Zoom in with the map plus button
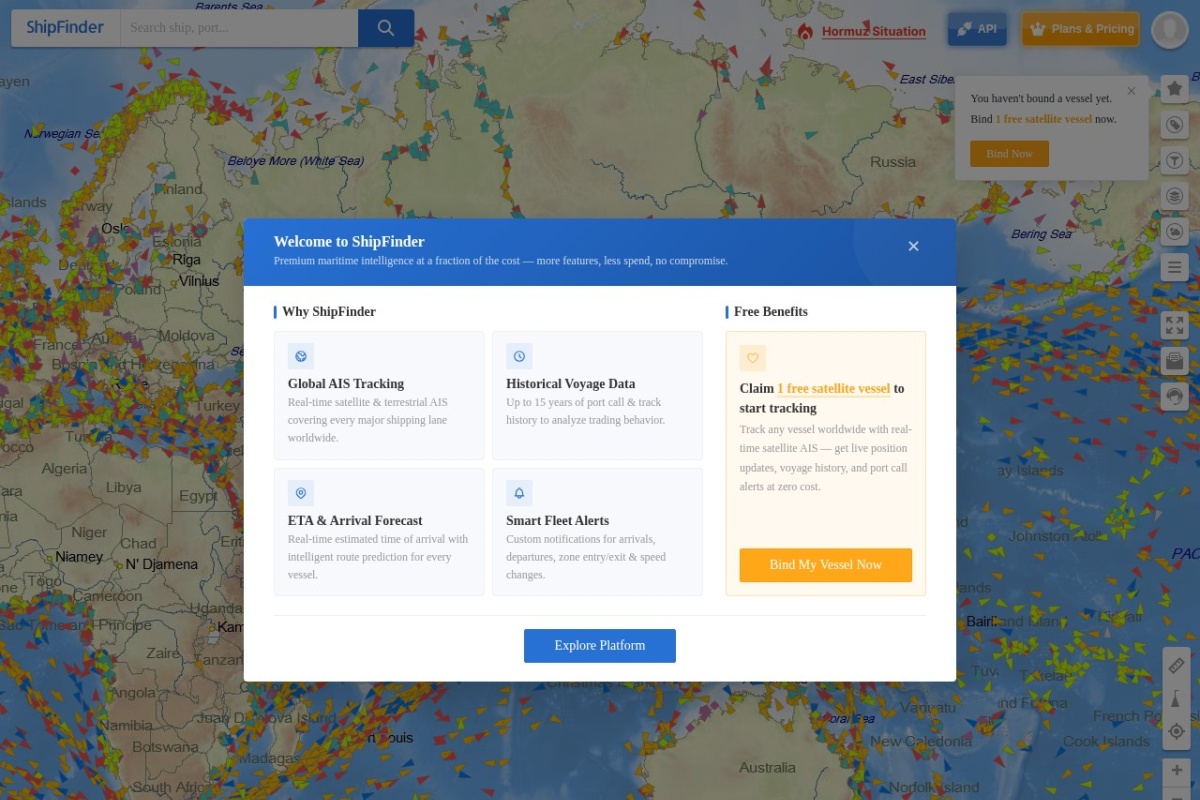This screenshot has width=1200, height=800. point(1176,771)
